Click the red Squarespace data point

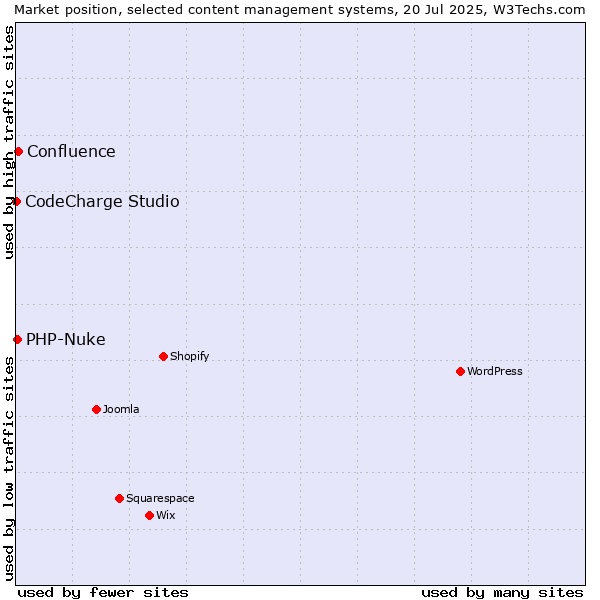[119, 498]
